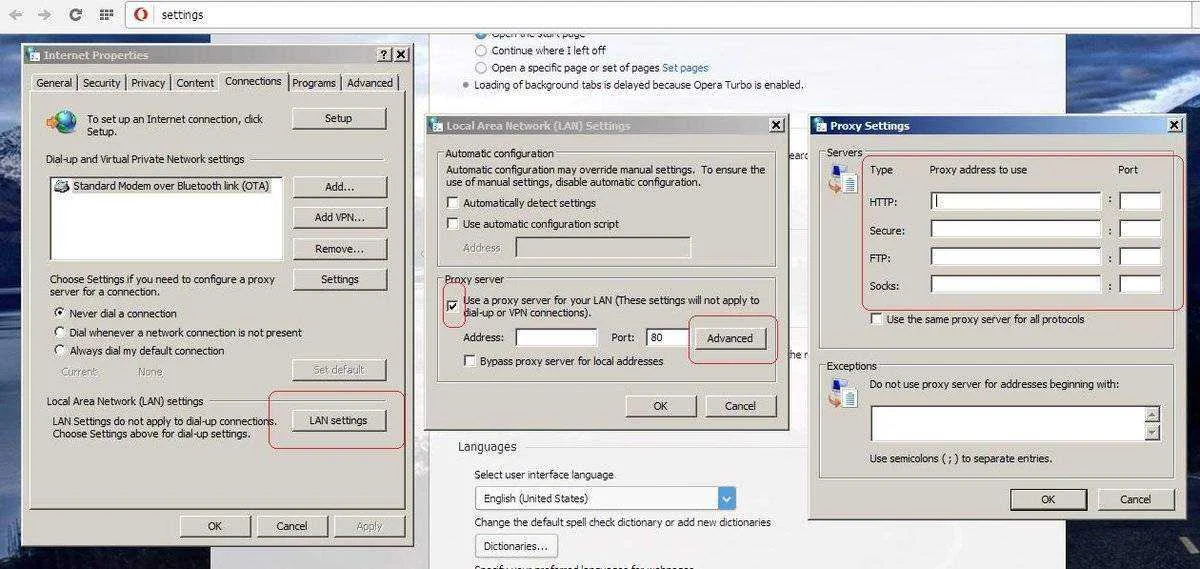Go forward with the browser forward arrow

coord(44,15)
